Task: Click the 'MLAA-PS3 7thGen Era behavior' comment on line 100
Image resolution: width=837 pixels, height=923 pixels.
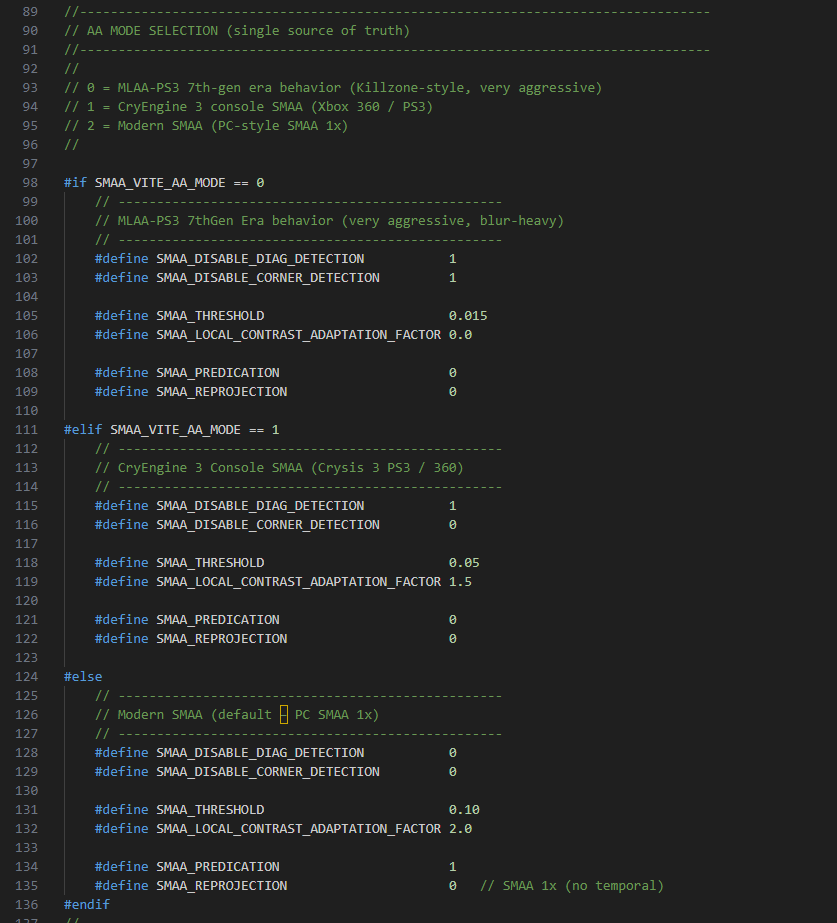Action: 330,221
